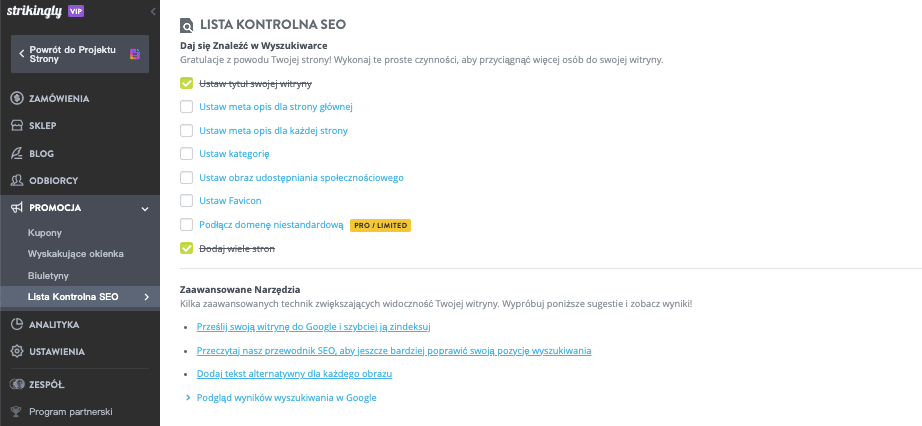Collapse the sidebar with the top arrow
The height and width of the screenshot is (426, 922).
(153, 11)
